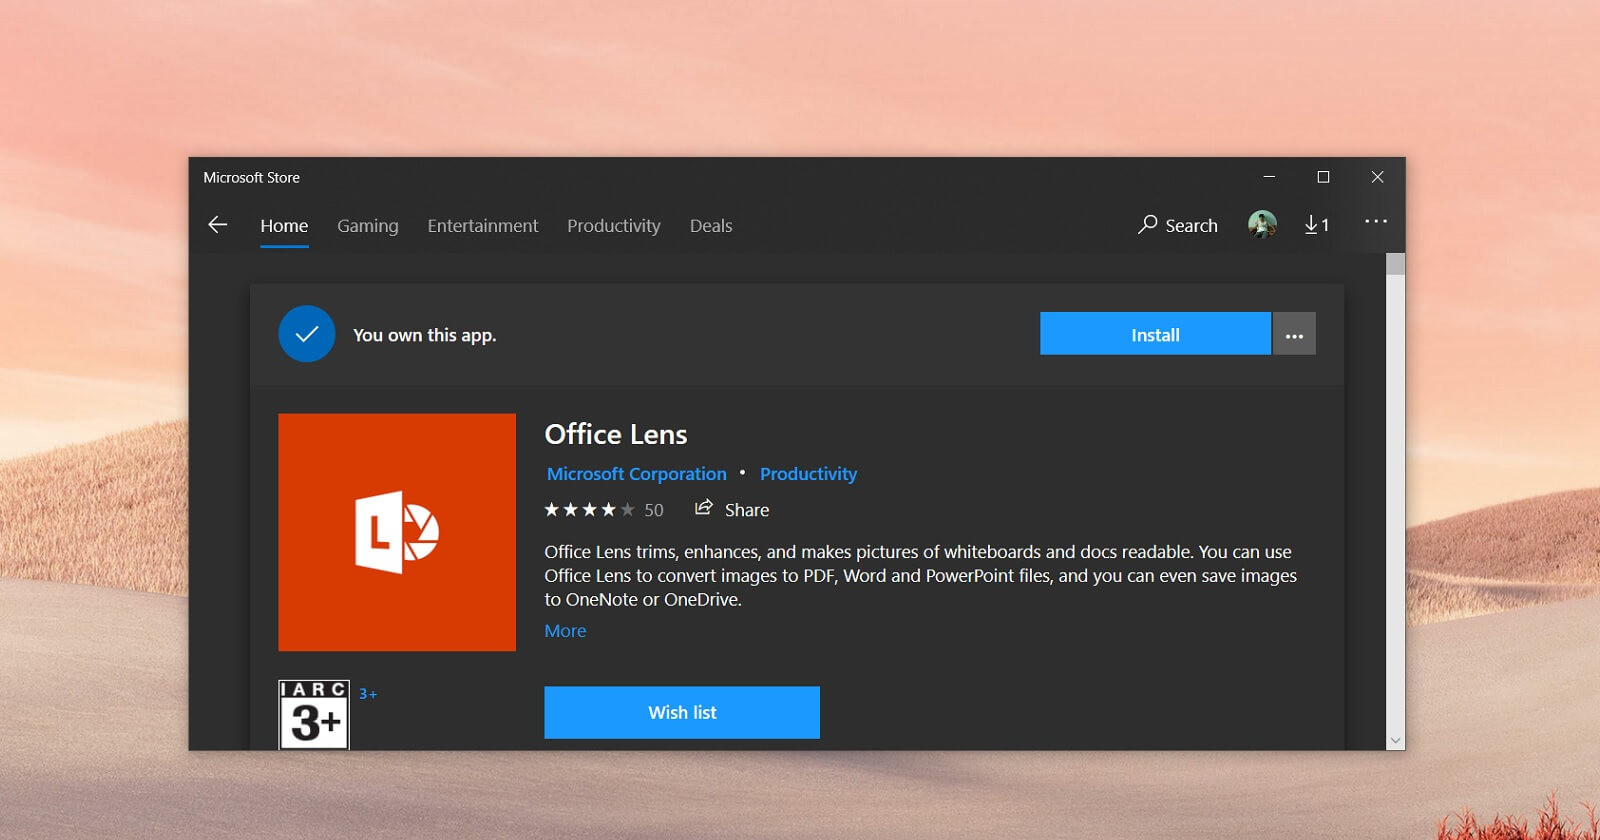Click the scrollbar down arrow
This screenshot has width=1600, height=840.
coord(1395,741)
